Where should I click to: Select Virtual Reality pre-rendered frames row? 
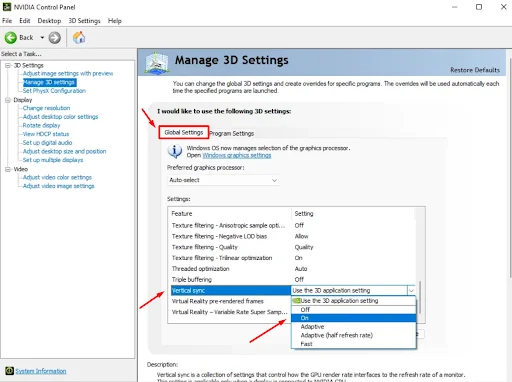pyautogui.click(x=231, y=301)
